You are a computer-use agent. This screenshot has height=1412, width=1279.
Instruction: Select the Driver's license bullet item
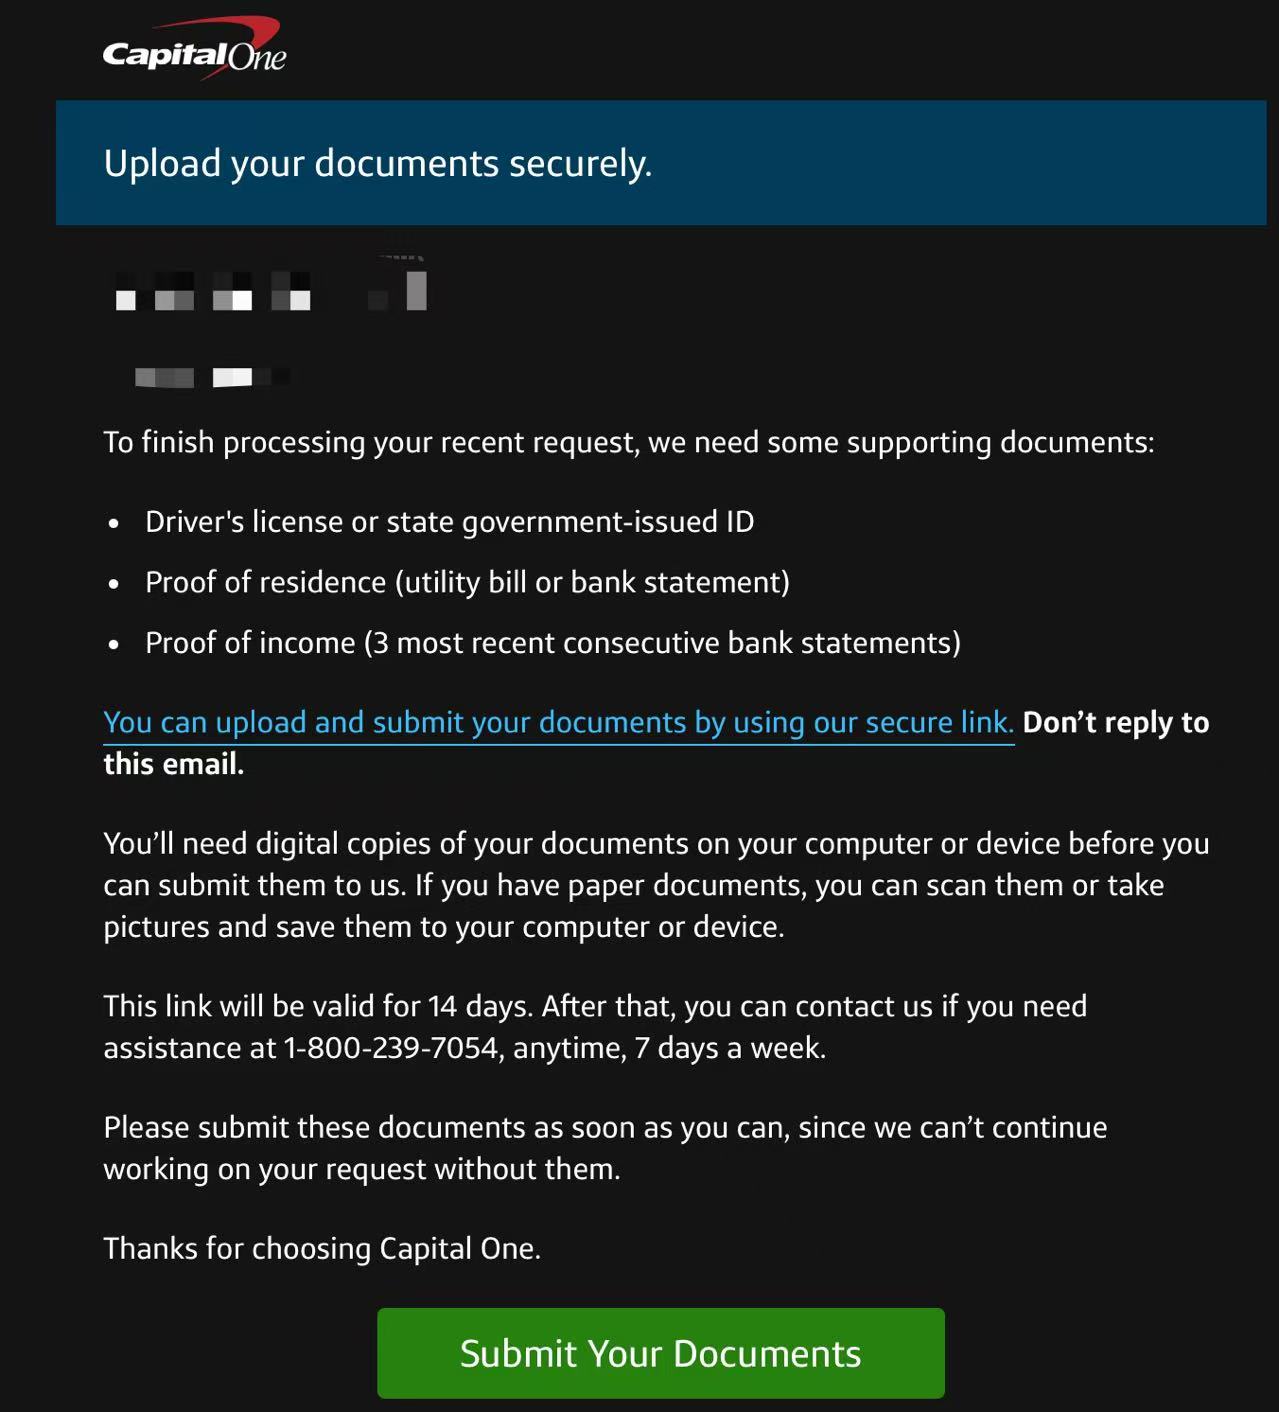tap(449, 522)
